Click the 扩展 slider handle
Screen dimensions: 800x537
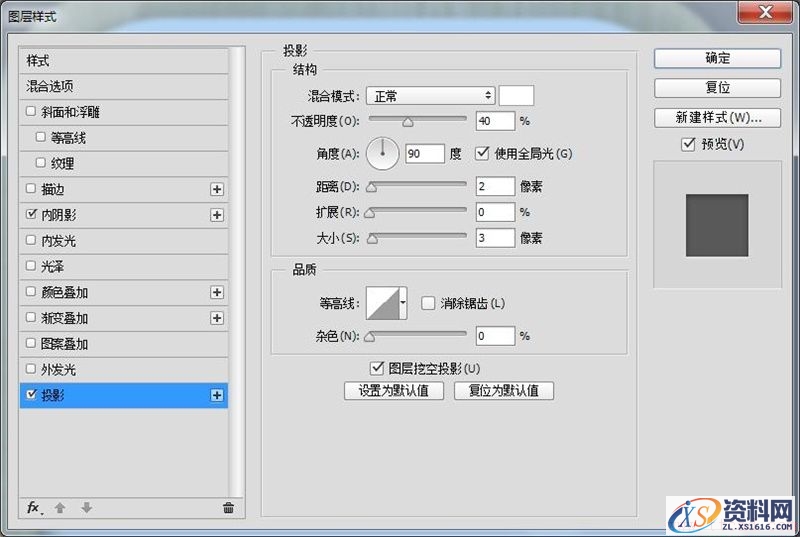(x=370, y=214)
